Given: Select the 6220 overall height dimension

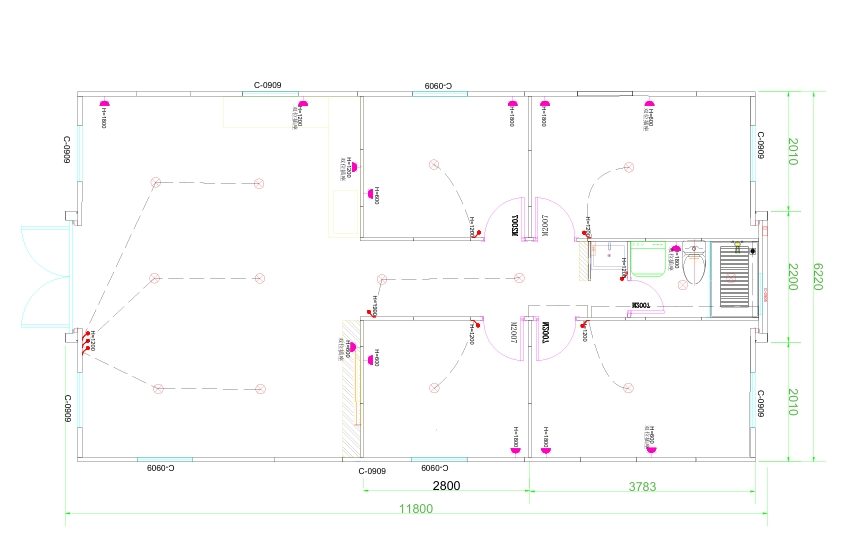Looking at the screenshot, I should 818,276.
